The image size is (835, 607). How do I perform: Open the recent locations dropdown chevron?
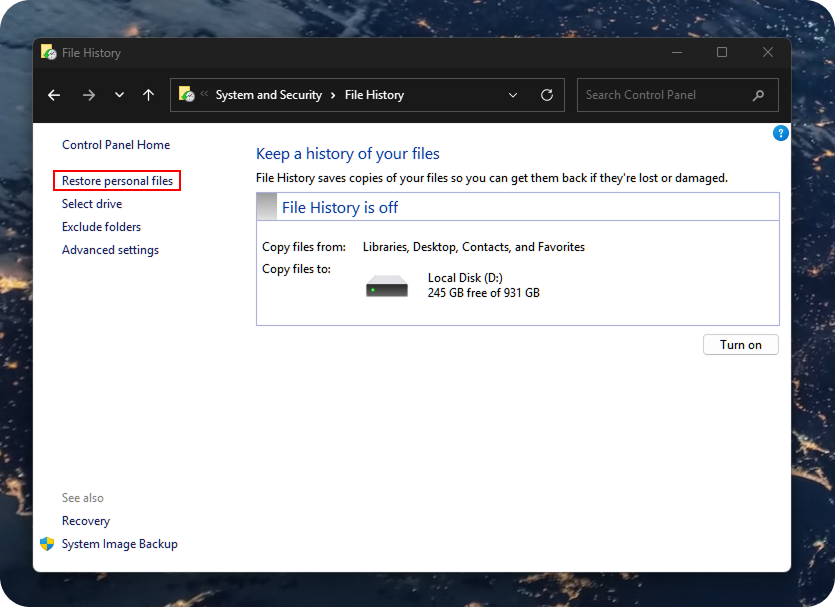119,95
